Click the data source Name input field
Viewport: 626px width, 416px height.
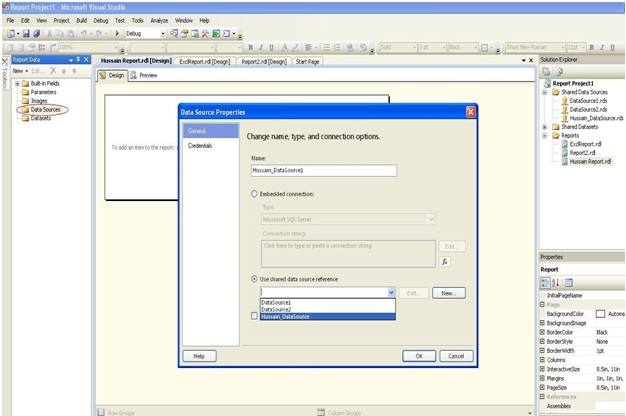pyautogui.click(x=324, y=170)
